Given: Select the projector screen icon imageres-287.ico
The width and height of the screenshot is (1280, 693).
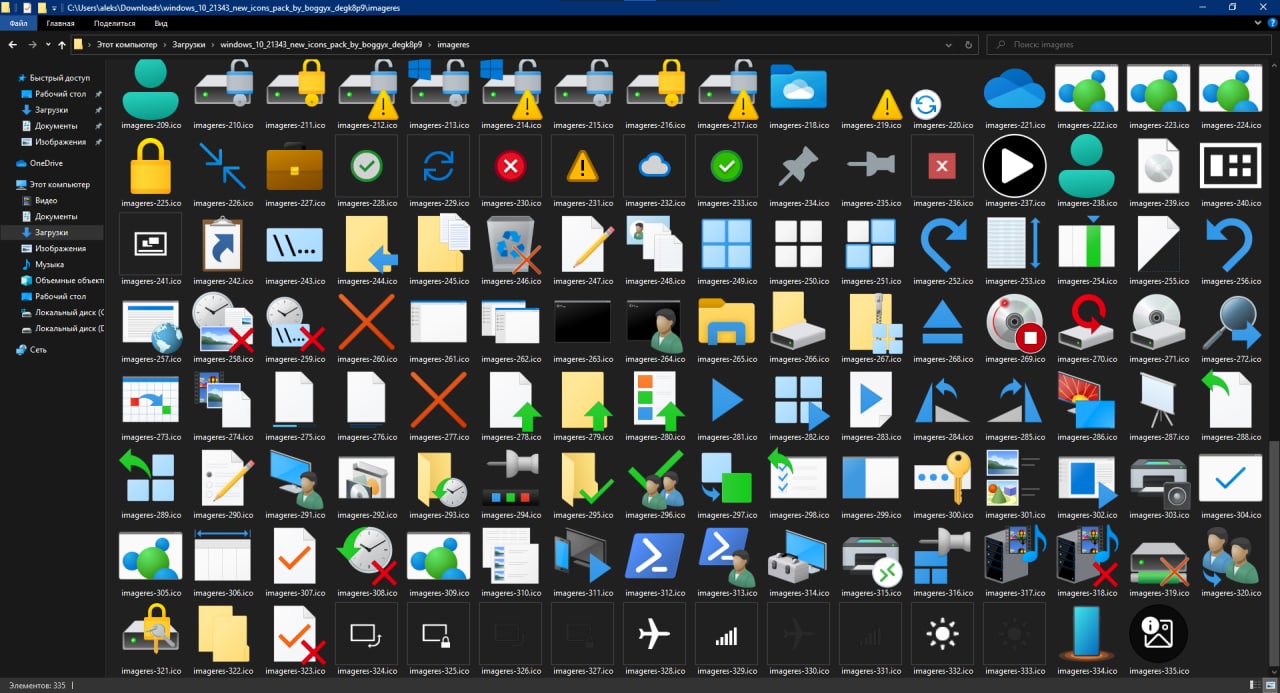Looking at the screenshot, I should (1159, 400).
